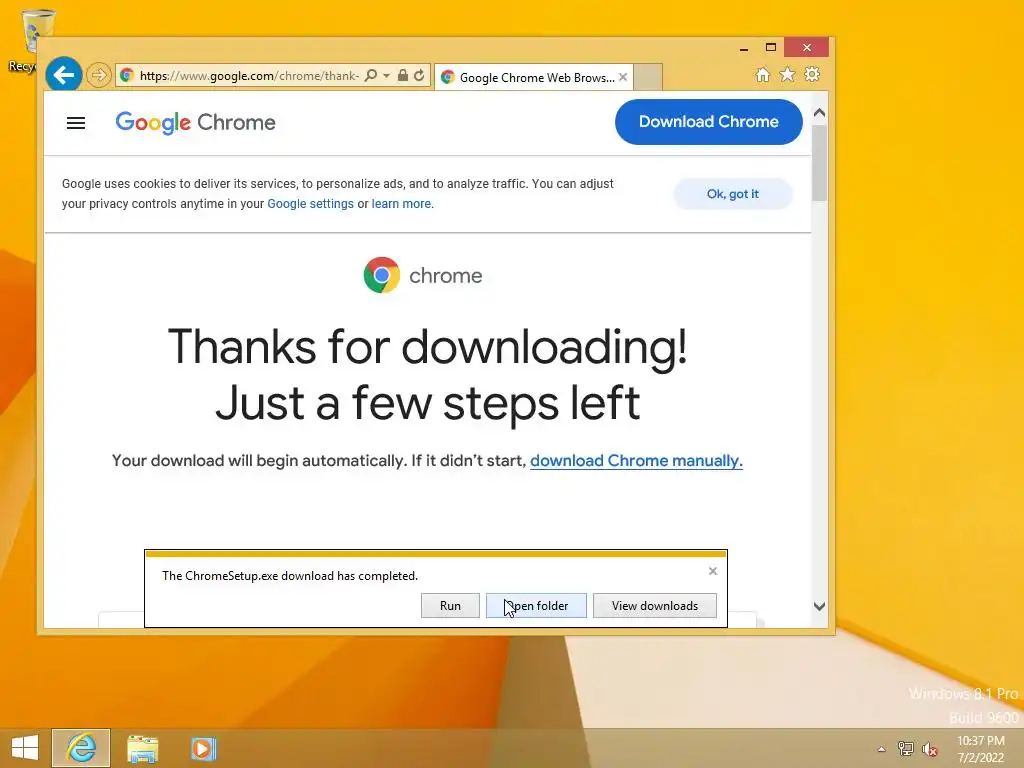Open the Windows Start button
Image resolution: width=1024 pixels, height=768 pixels.
coord(25,748)
